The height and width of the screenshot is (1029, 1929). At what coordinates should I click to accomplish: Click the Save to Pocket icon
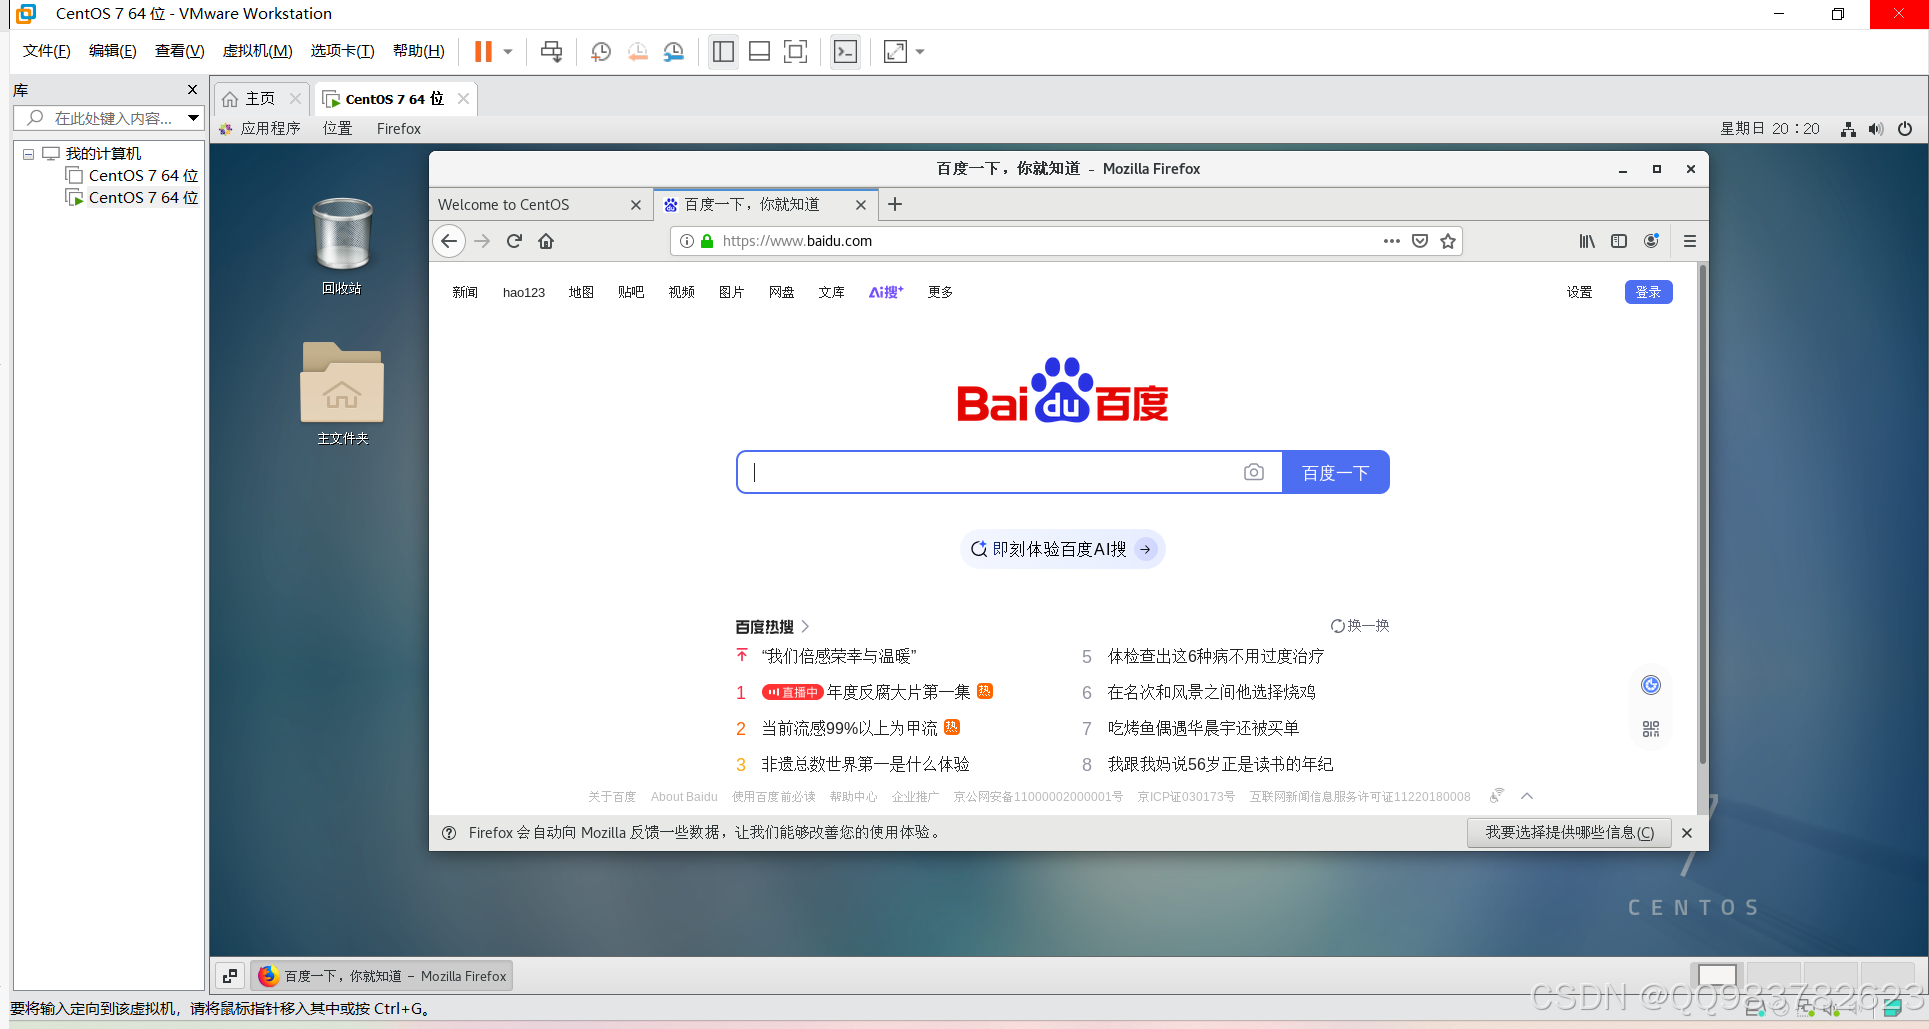(1420, 241)
